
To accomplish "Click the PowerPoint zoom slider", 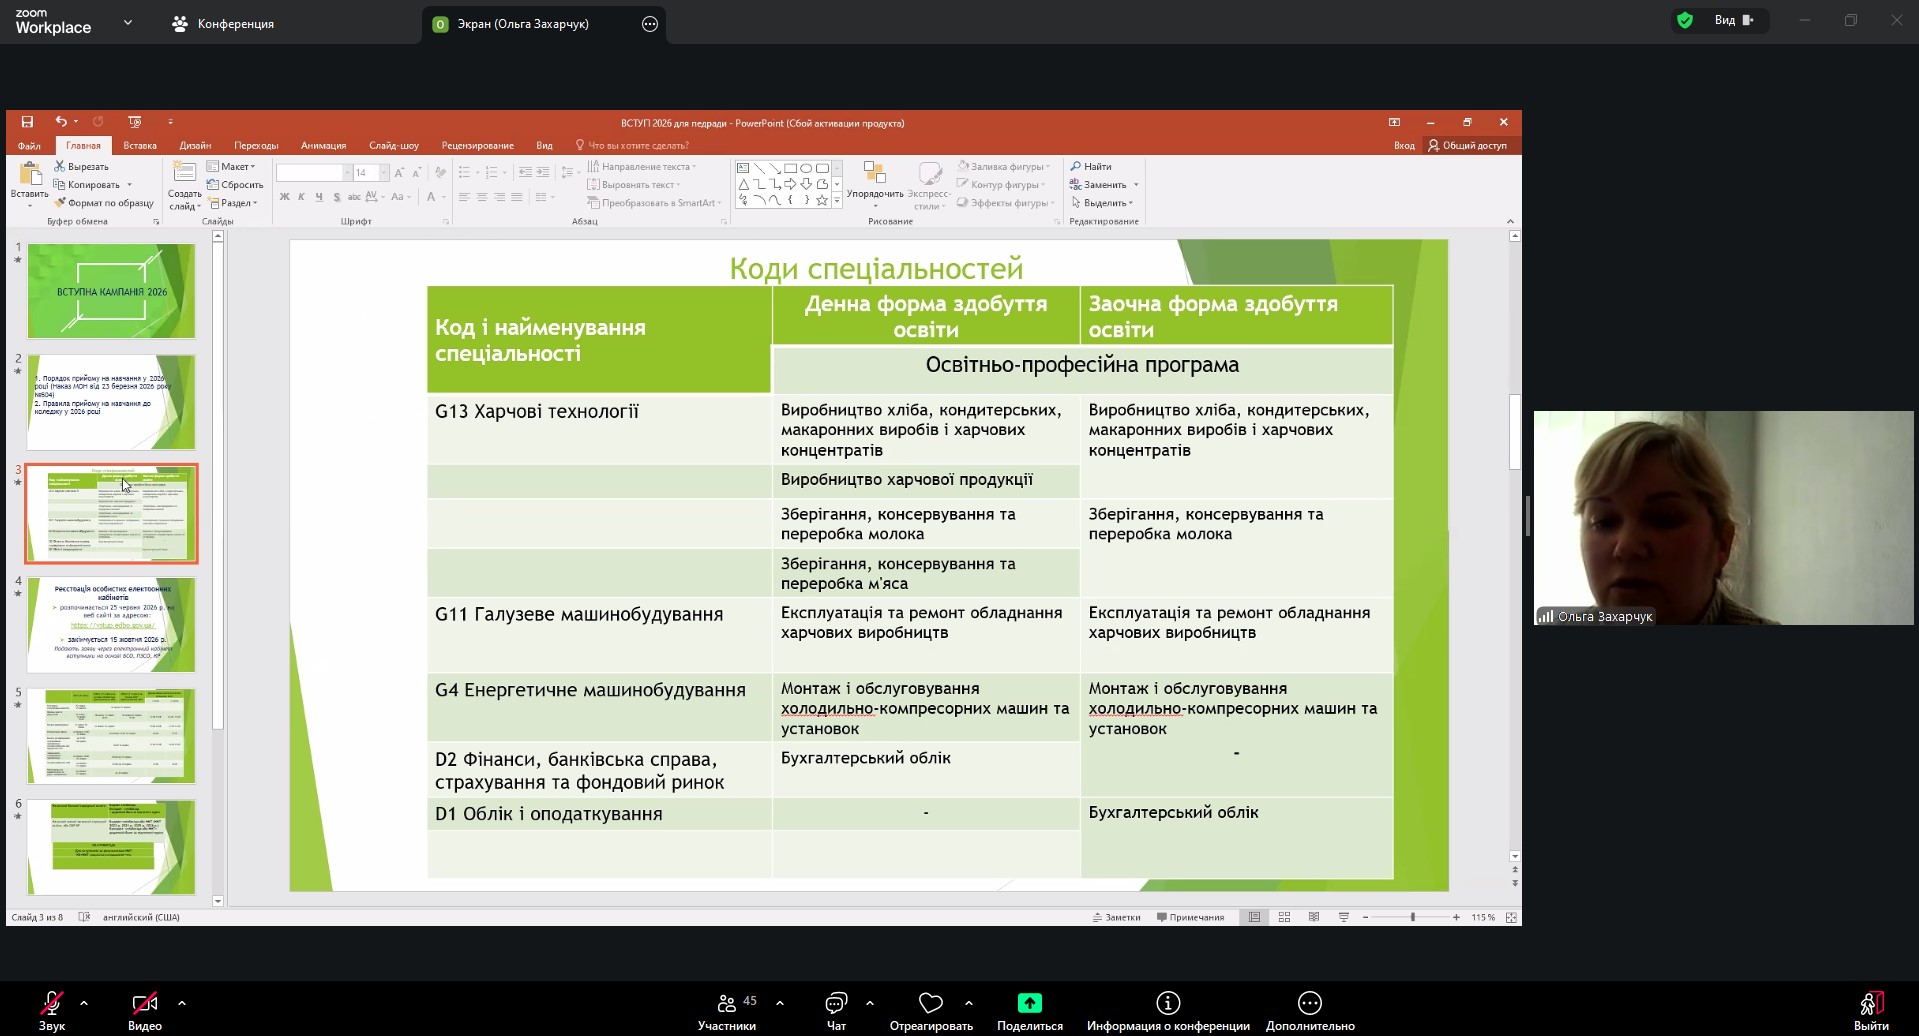I will [x=1412, y=917].
